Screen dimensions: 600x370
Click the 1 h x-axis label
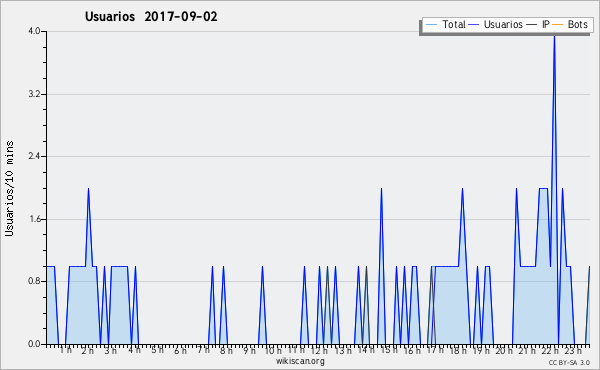[x=65, y=350]
